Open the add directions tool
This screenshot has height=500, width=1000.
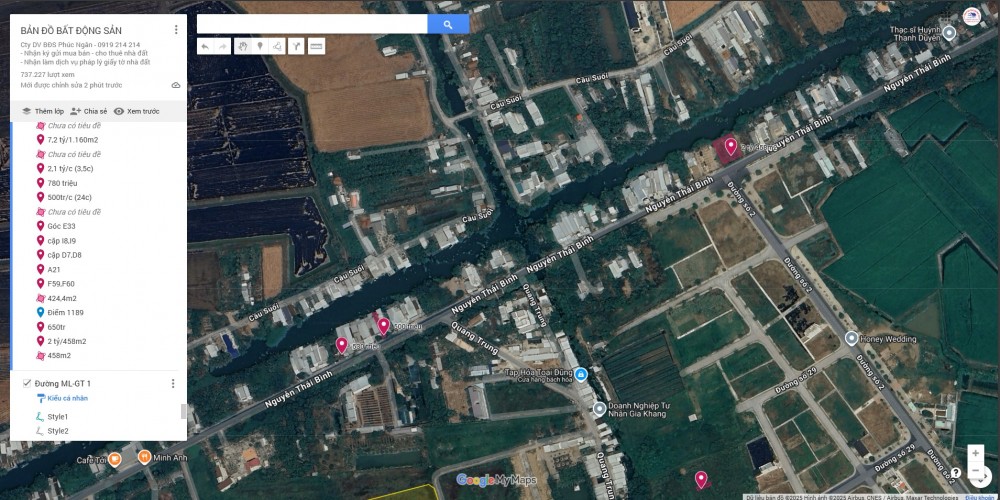click(x=296, y=46)
